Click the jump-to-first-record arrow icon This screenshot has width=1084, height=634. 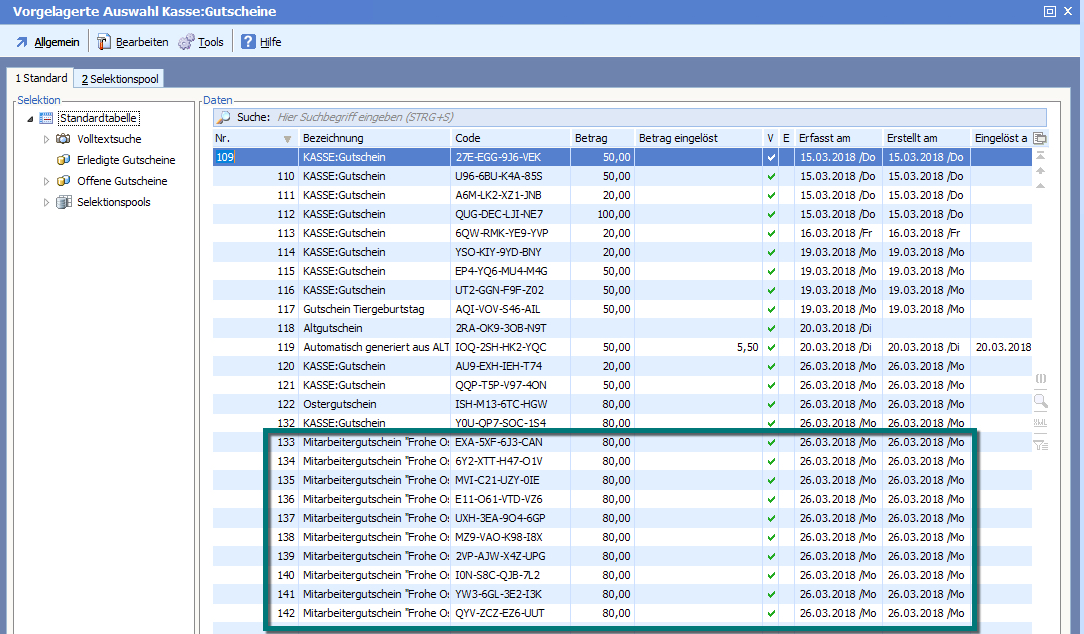tap(1040, 156)
